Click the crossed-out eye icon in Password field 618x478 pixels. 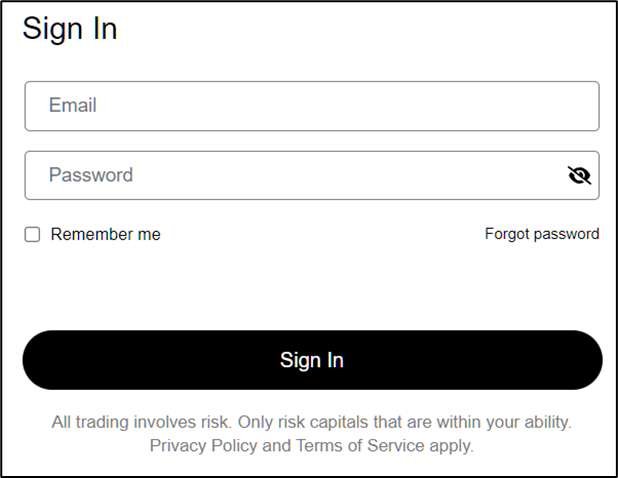(579, 176)
